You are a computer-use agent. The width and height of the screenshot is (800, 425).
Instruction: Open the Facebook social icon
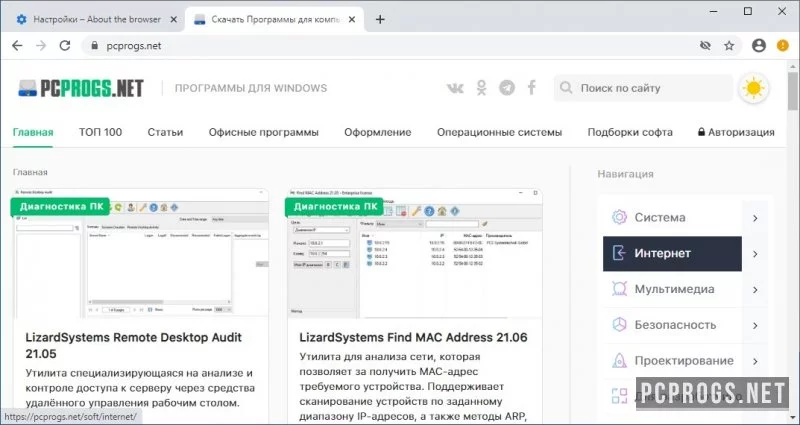532,88
